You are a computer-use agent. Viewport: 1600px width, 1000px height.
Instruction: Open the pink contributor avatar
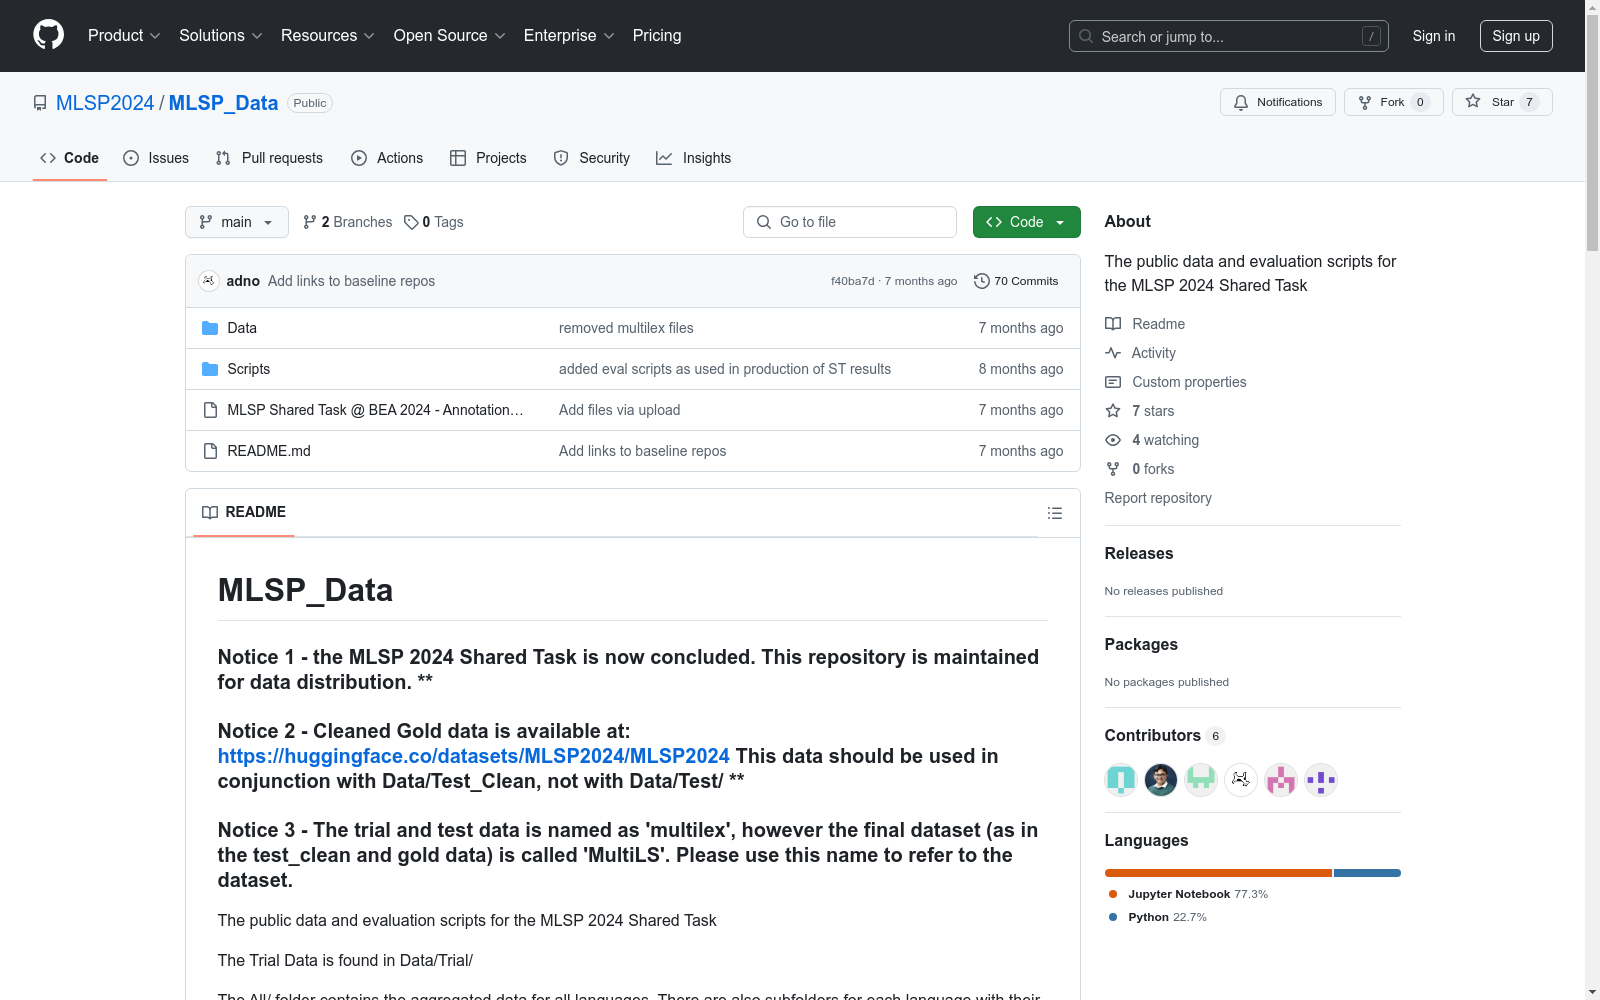pyautogui.click(x=1281, y=780)
